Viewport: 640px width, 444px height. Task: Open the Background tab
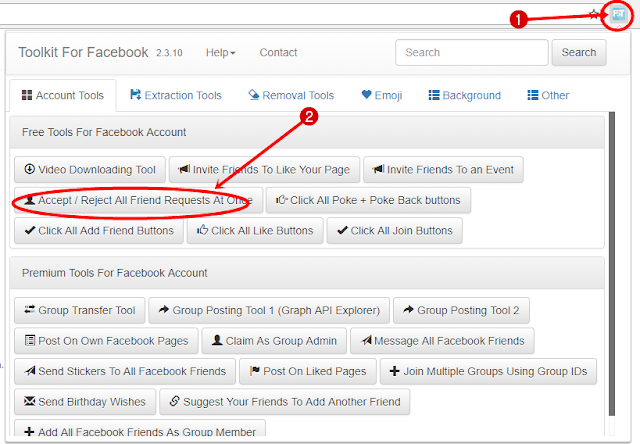464,95
